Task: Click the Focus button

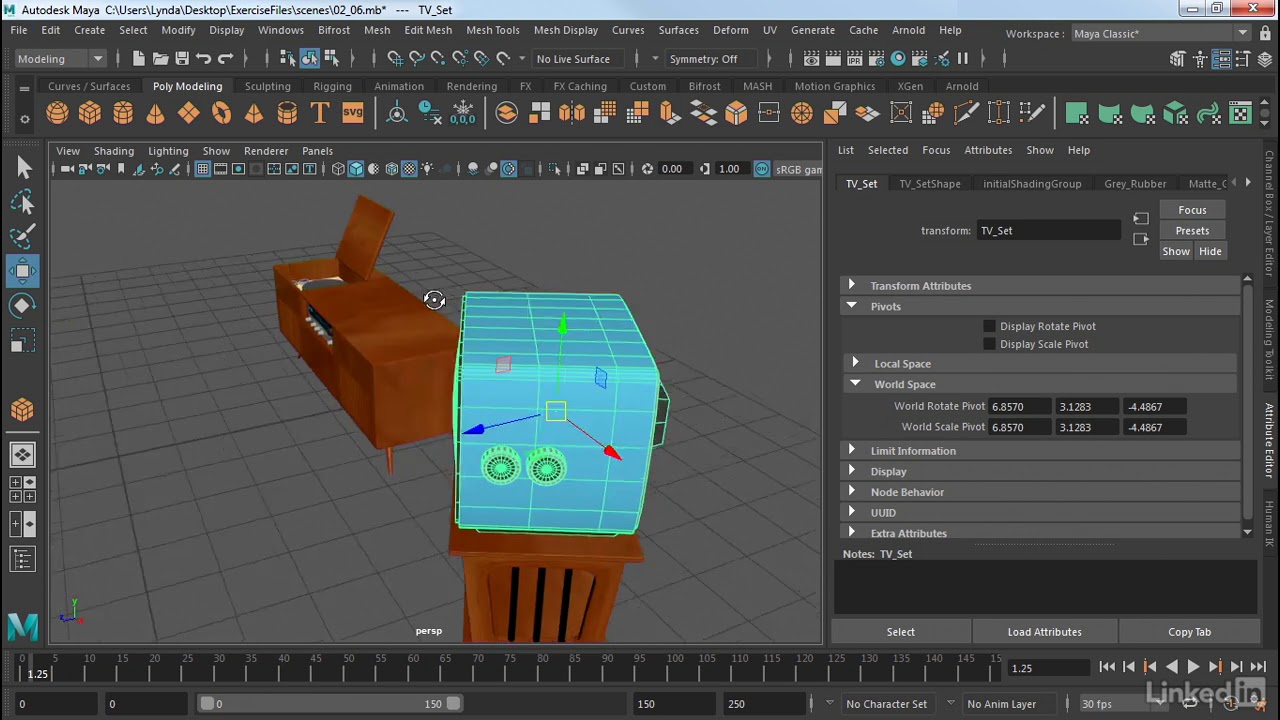Action: pyautogui.click(x=1192, y=210)
